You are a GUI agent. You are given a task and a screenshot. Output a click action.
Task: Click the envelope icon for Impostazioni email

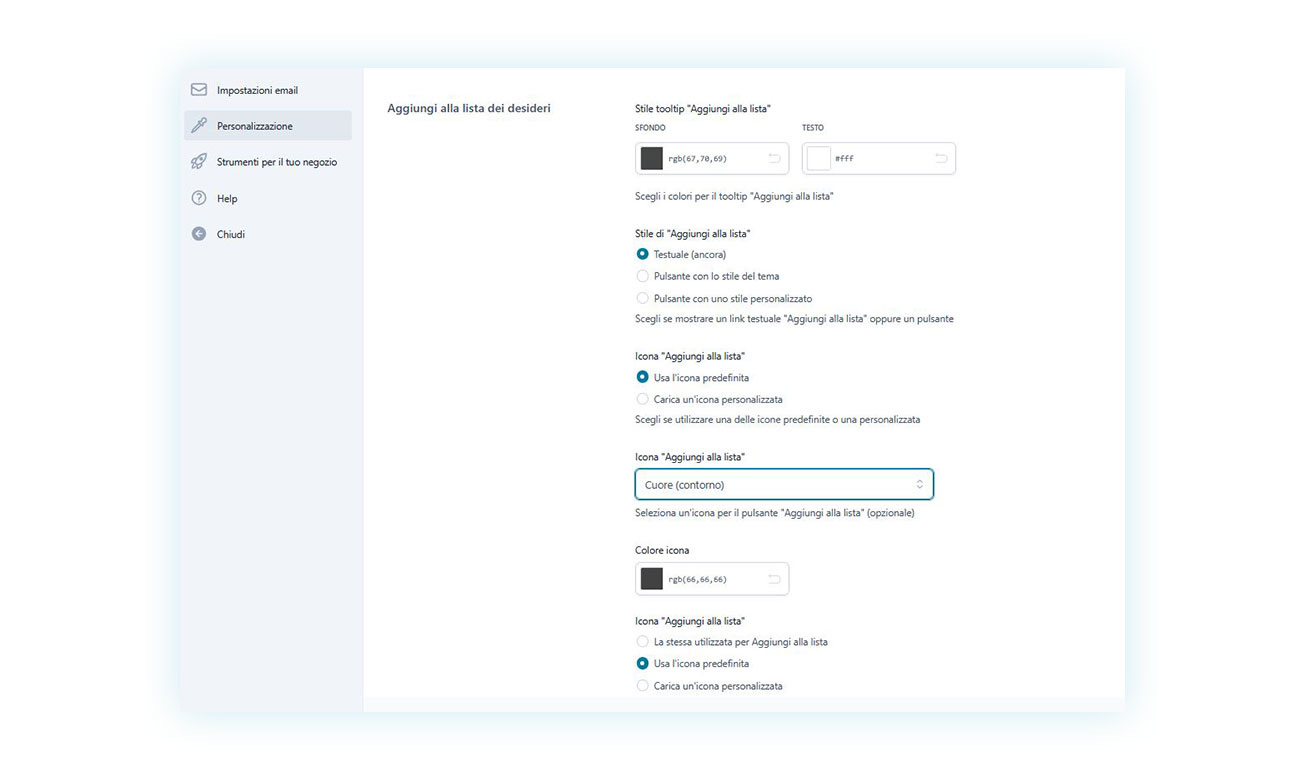pos(199,90)
